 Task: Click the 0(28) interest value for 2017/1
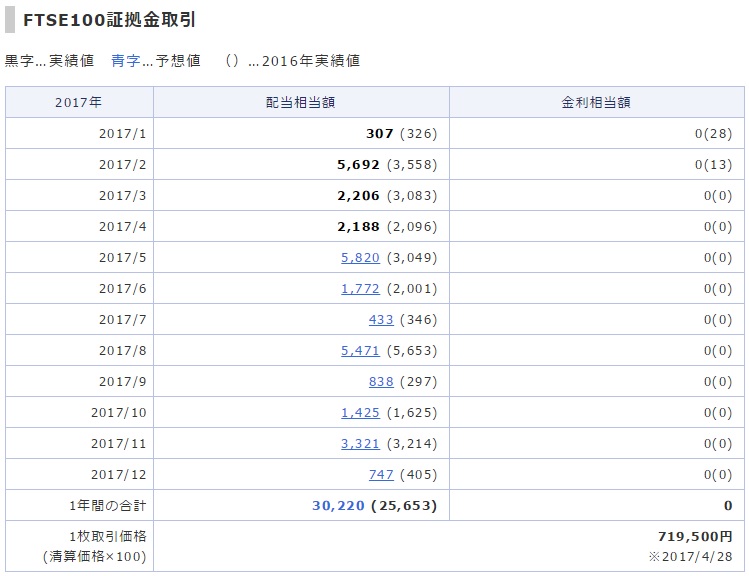pyautogui.click(x=713, y=134)
